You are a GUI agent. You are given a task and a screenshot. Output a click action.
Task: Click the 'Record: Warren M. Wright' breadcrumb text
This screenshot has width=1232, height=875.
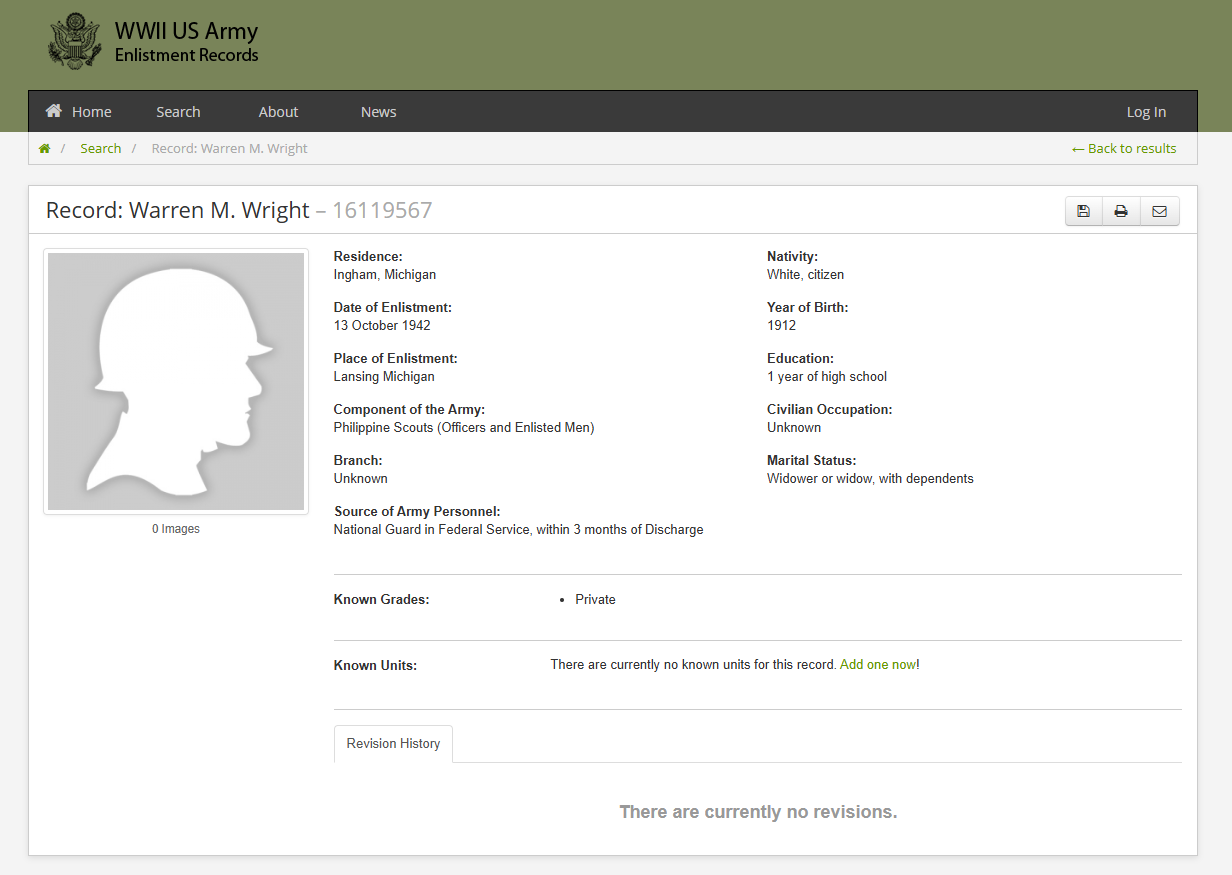click(229, 148)
